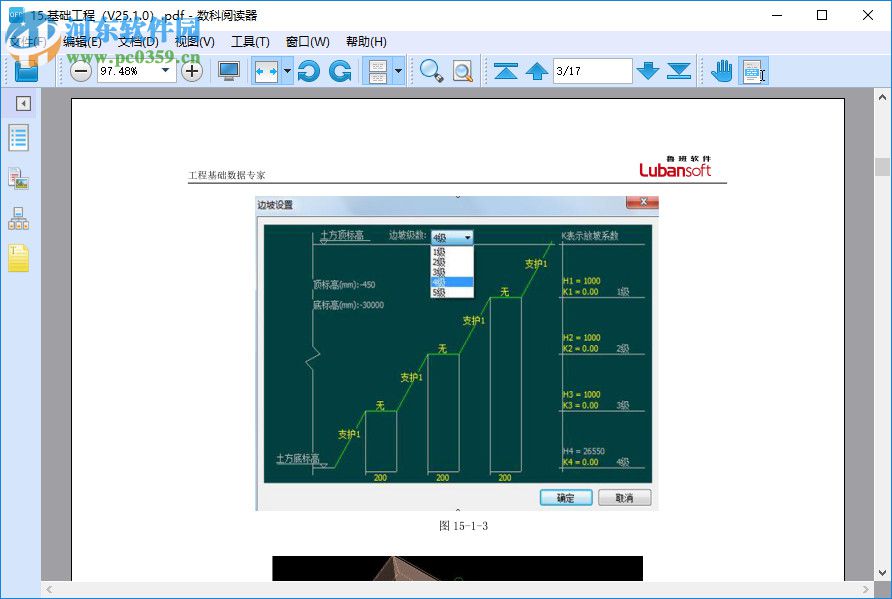
Task: Toggle full screen reading mode
Action: pyautogui.click(x=228, y=71)
